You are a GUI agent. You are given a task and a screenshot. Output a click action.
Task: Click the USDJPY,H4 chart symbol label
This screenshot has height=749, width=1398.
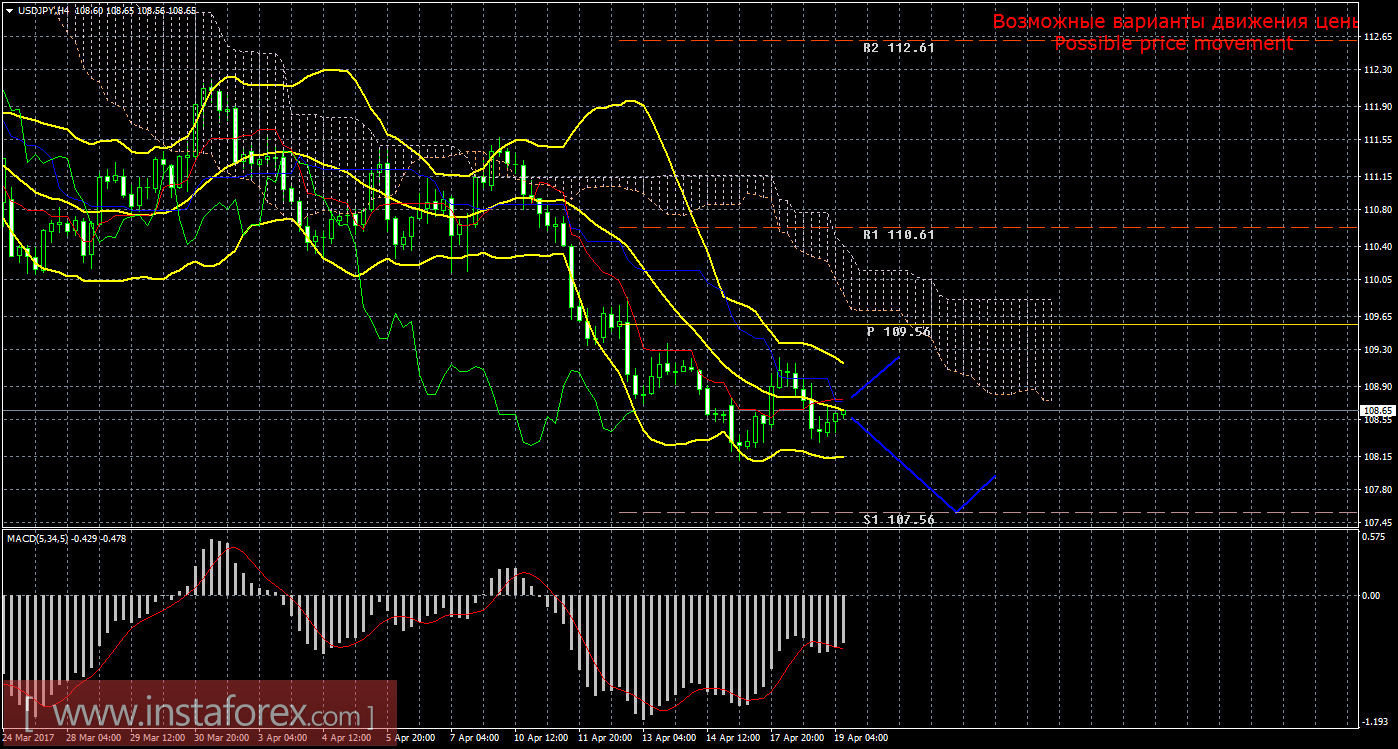[x=43, y=10]
